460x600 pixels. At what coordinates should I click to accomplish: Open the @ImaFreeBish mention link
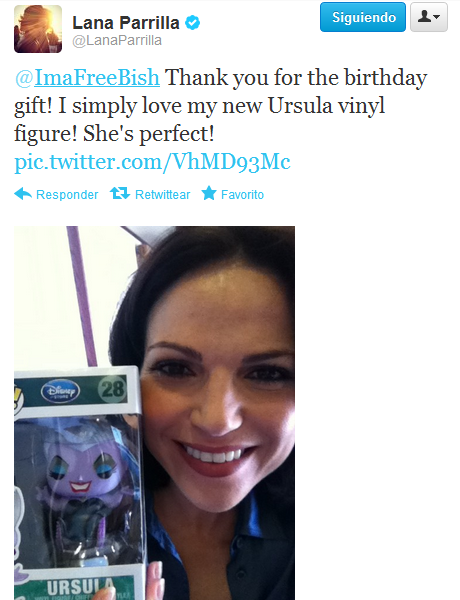[x=87, y=77]
